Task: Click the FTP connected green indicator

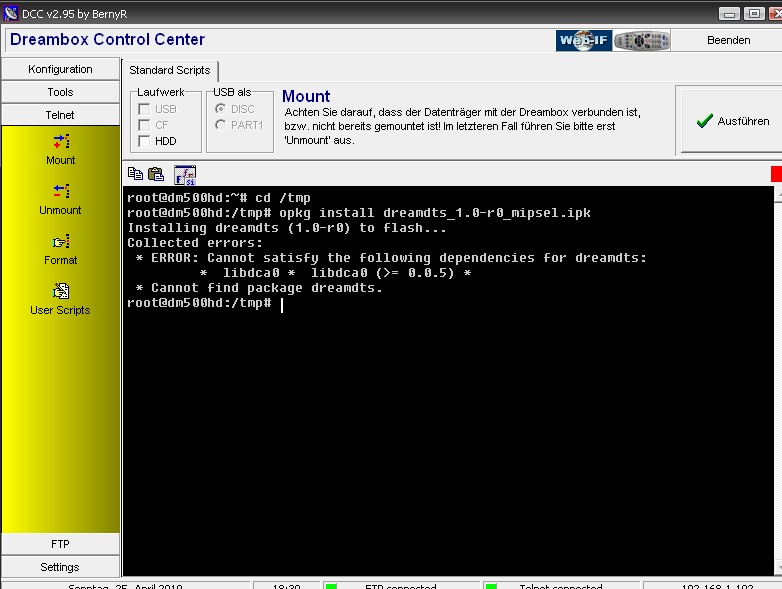Action: tap(331, 586)
